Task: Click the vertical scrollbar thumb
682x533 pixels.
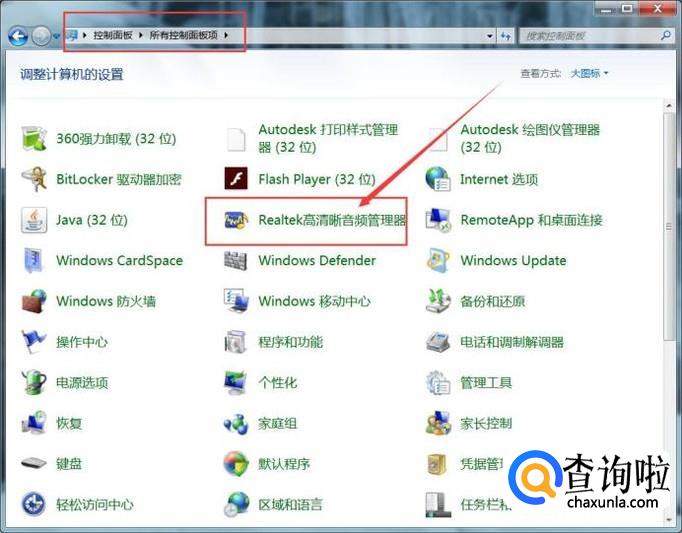Action: tap(669, 226)
